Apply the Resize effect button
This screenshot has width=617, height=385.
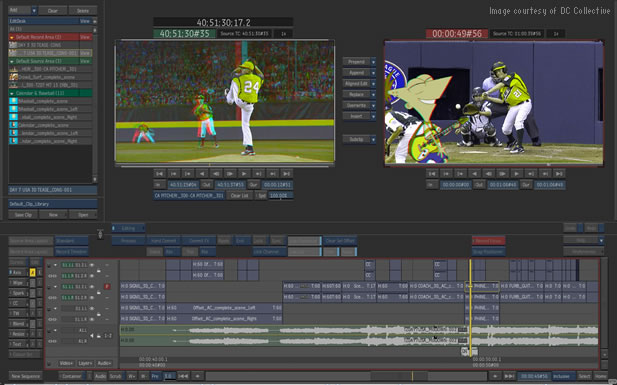click(18, 334)
